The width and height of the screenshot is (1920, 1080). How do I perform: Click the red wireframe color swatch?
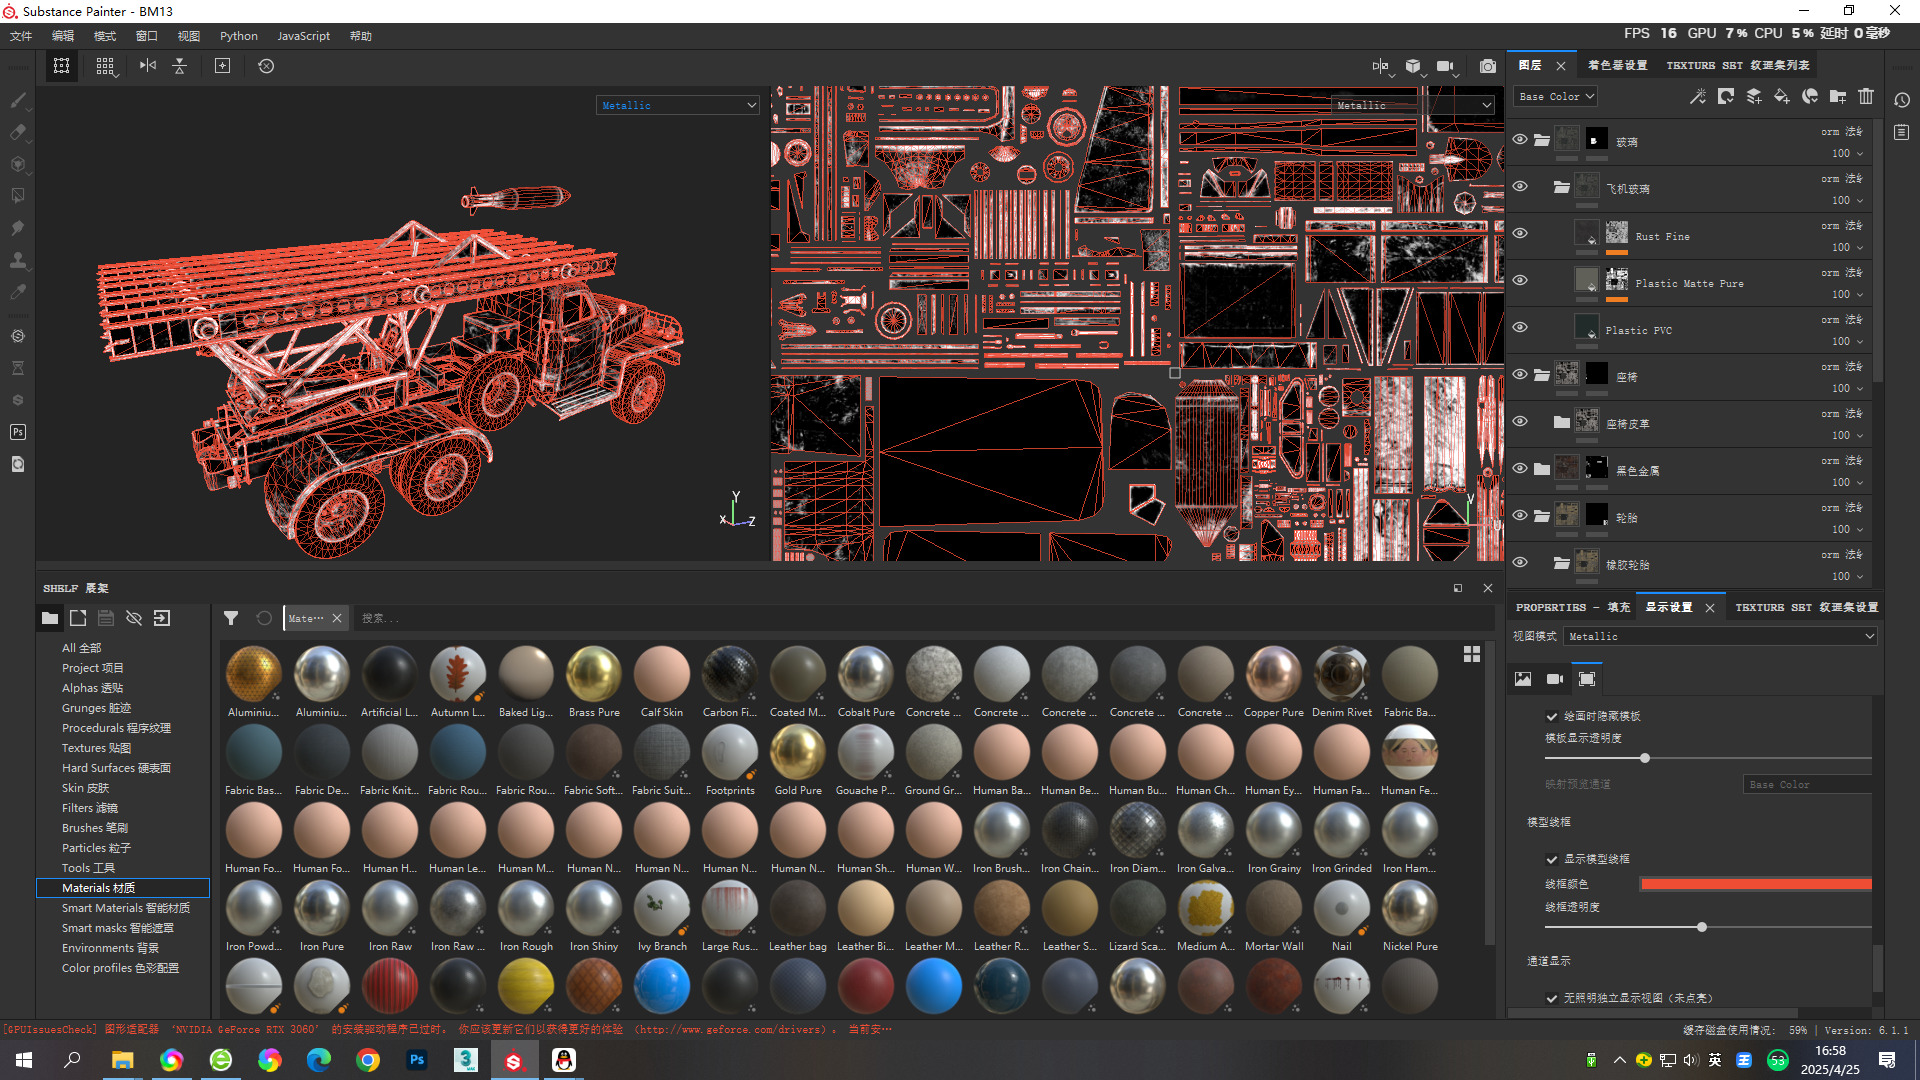1755,884
